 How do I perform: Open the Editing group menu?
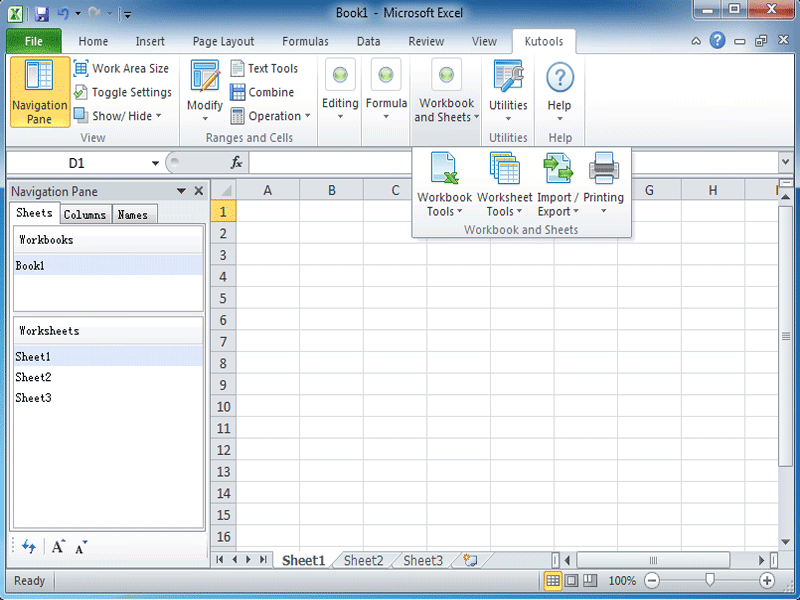pyautogui.click(x=340, y=91)
